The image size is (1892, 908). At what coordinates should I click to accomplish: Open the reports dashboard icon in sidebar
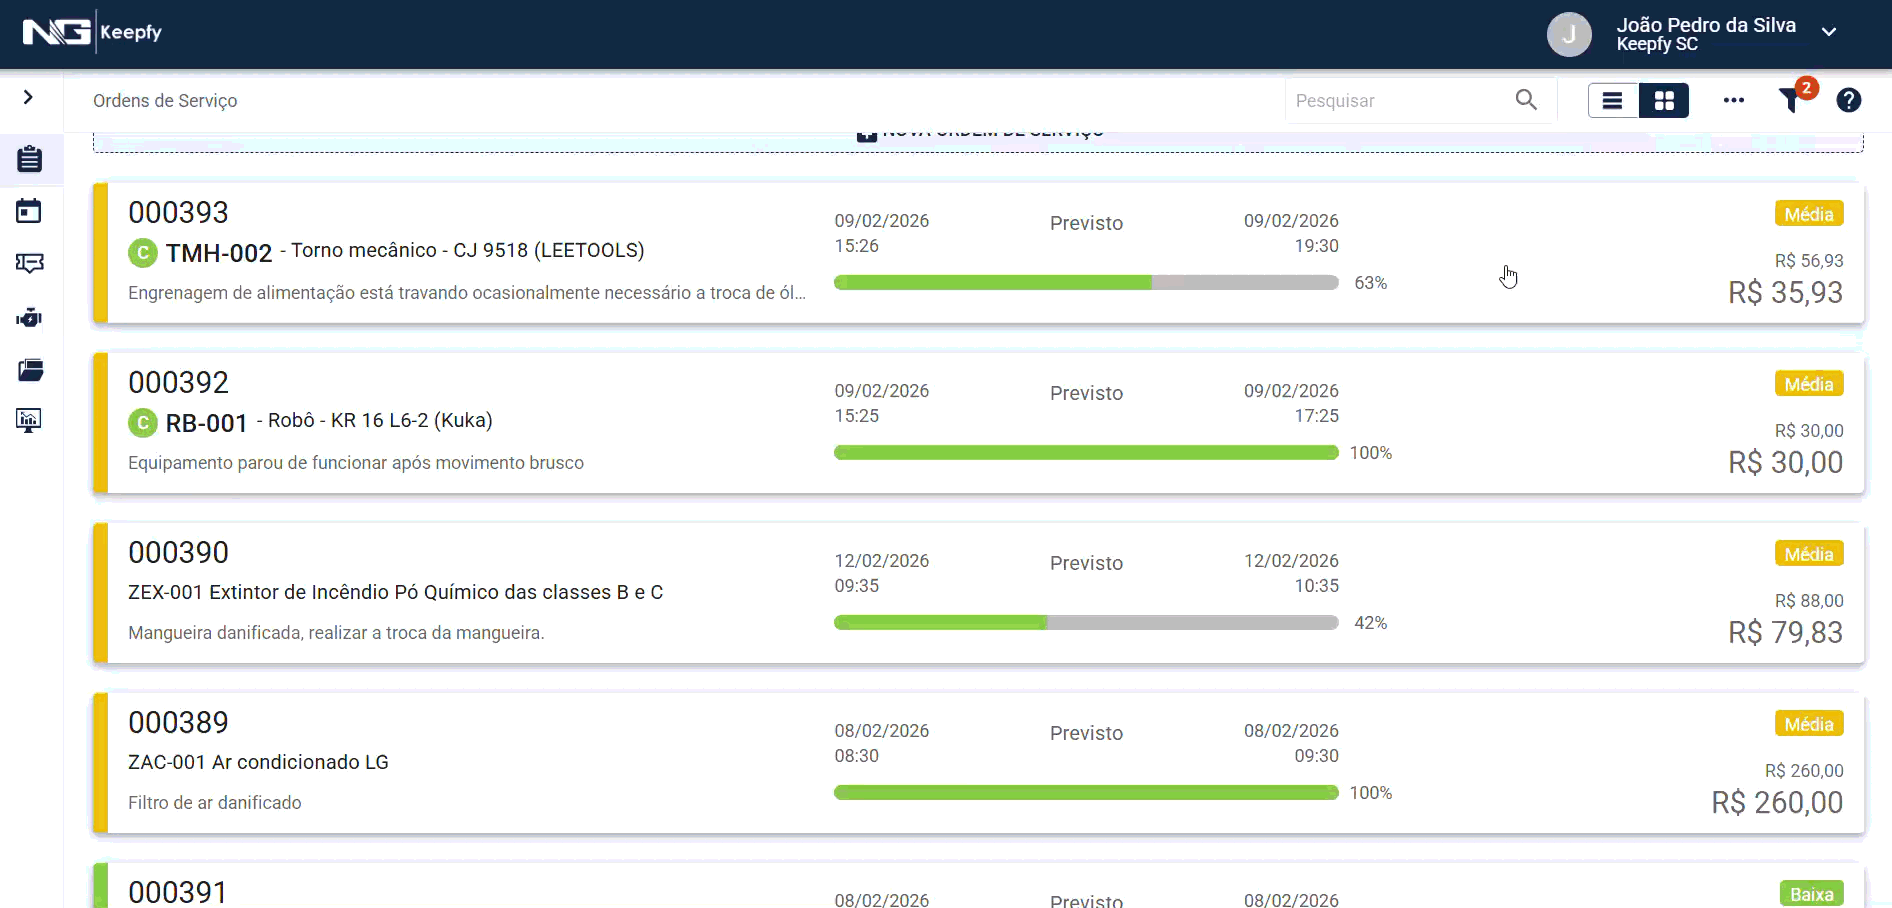click(x=29, y=421)
